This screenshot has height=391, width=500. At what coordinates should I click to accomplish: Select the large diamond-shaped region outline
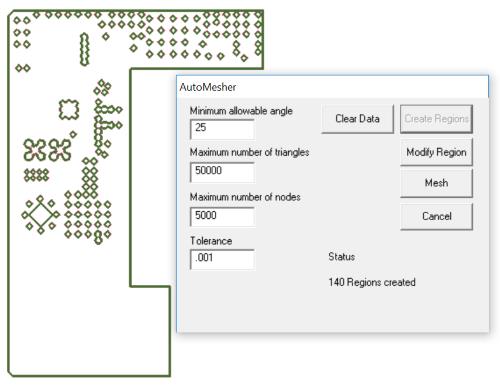(x=40, y=215)
